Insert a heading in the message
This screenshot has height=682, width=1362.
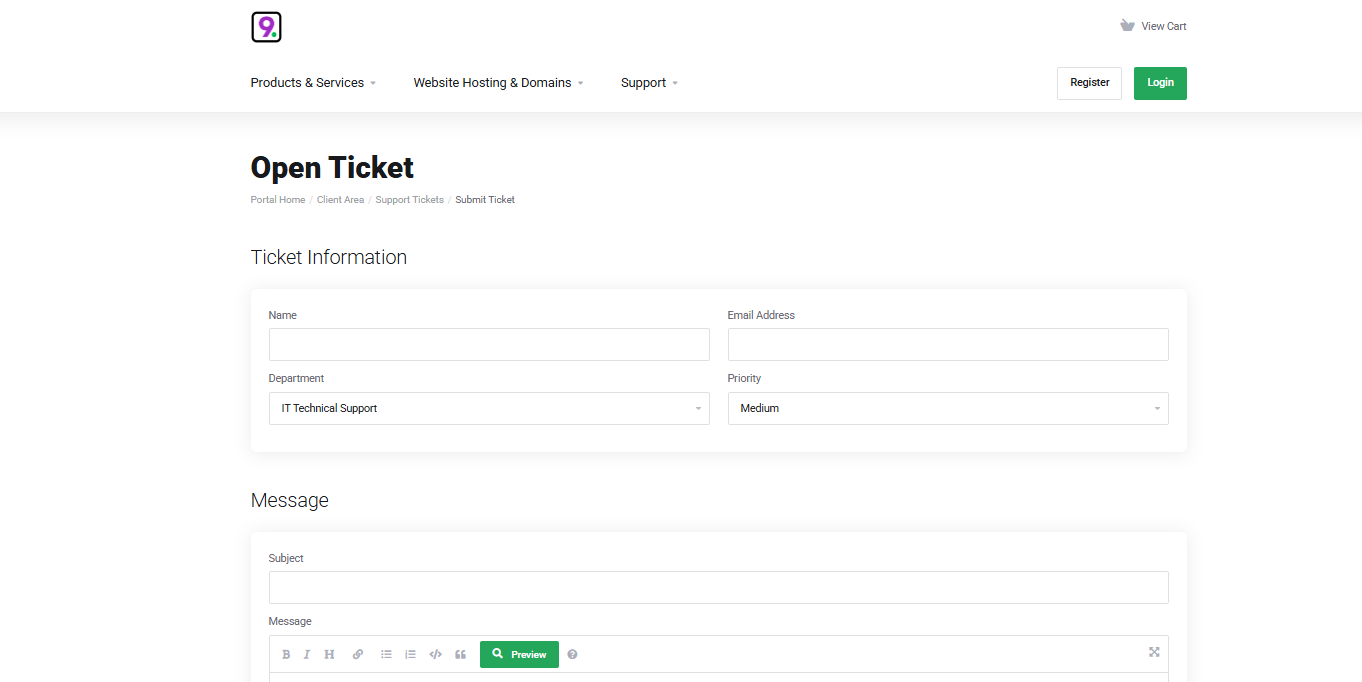[x=329, y=654]
